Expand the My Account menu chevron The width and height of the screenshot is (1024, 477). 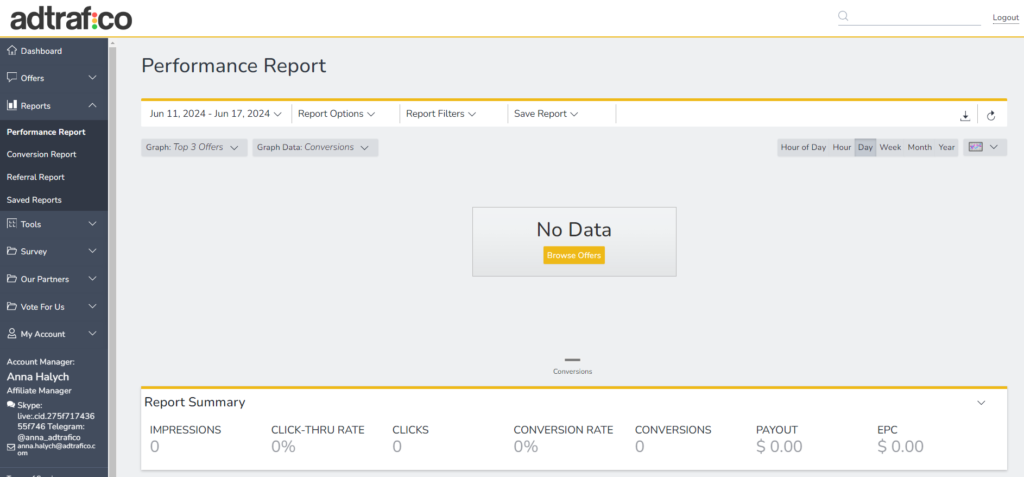[93, 333]
